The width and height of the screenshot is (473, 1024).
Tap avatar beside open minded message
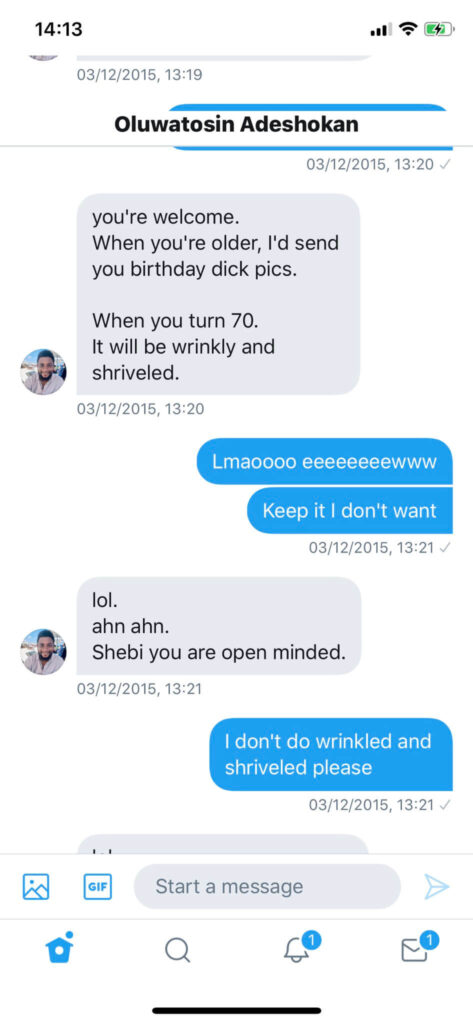pos(43,652)
